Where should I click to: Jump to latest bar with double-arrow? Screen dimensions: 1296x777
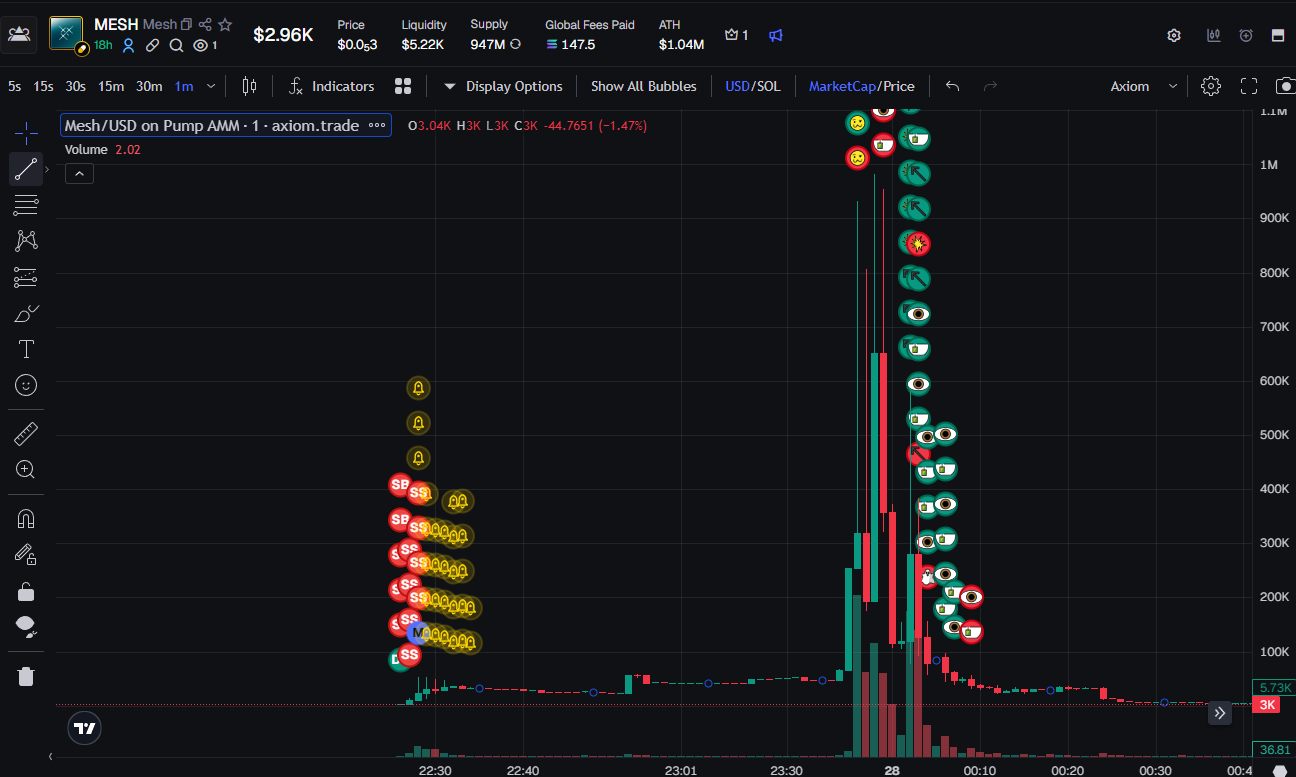pos(1220,713)
